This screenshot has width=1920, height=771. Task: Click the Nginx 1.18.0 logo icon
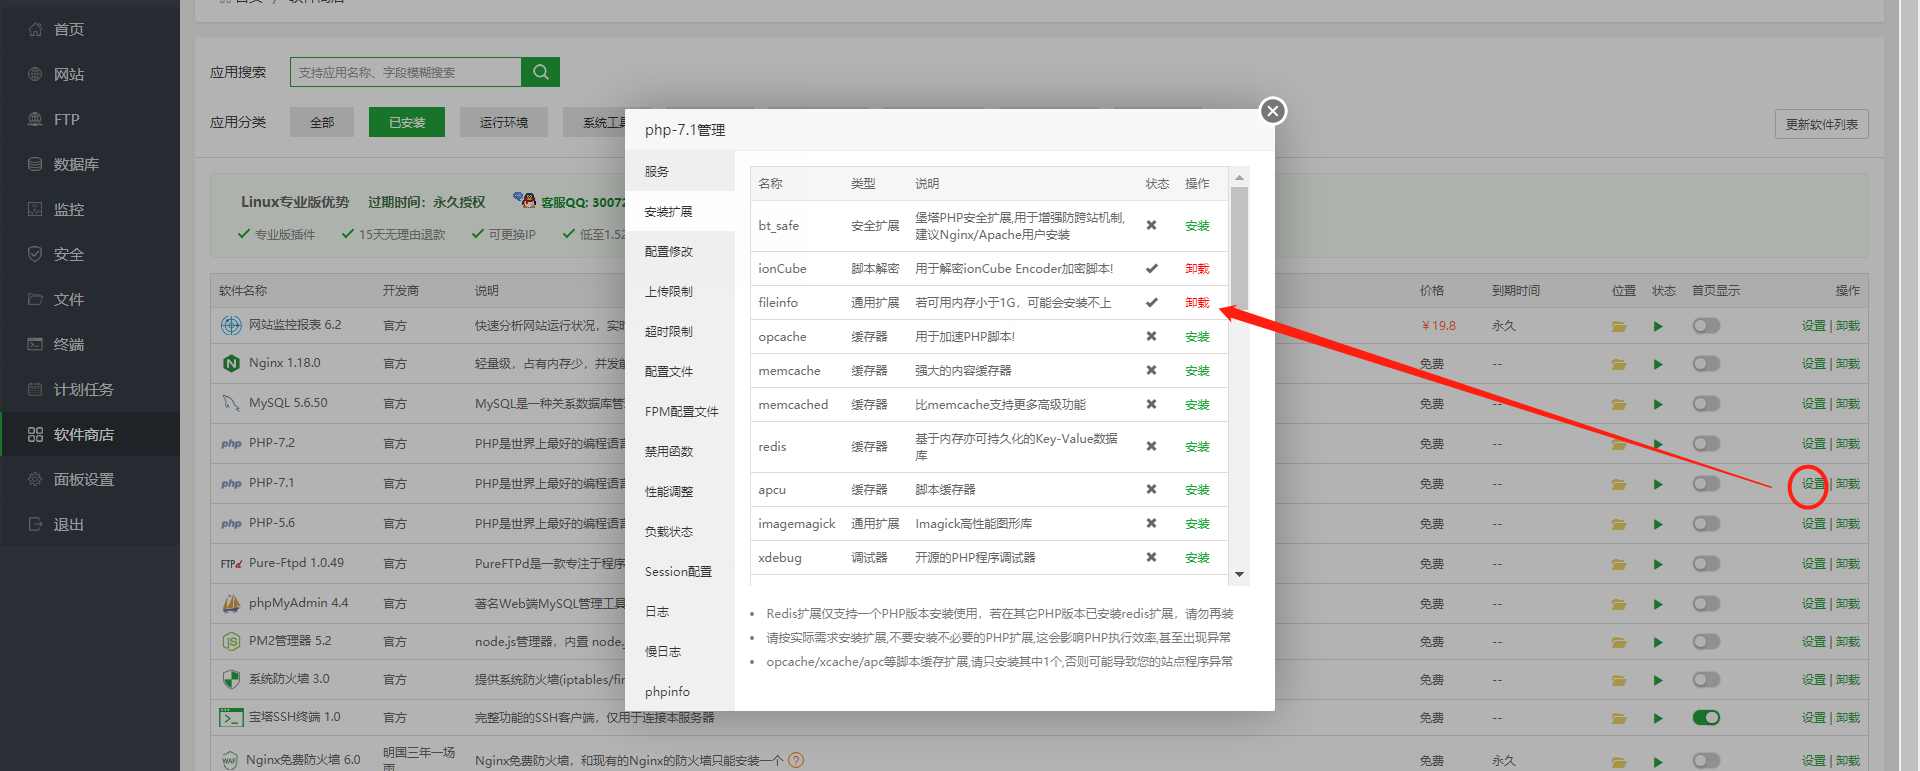pyautogui.click(x=231, y=363)
